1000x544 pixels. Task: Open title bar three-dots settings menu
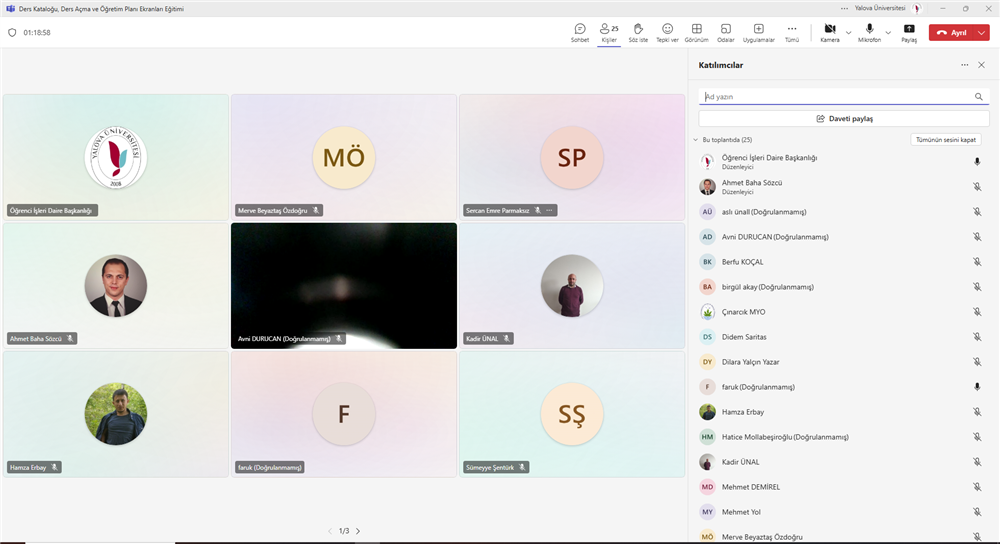pos(844,8)
